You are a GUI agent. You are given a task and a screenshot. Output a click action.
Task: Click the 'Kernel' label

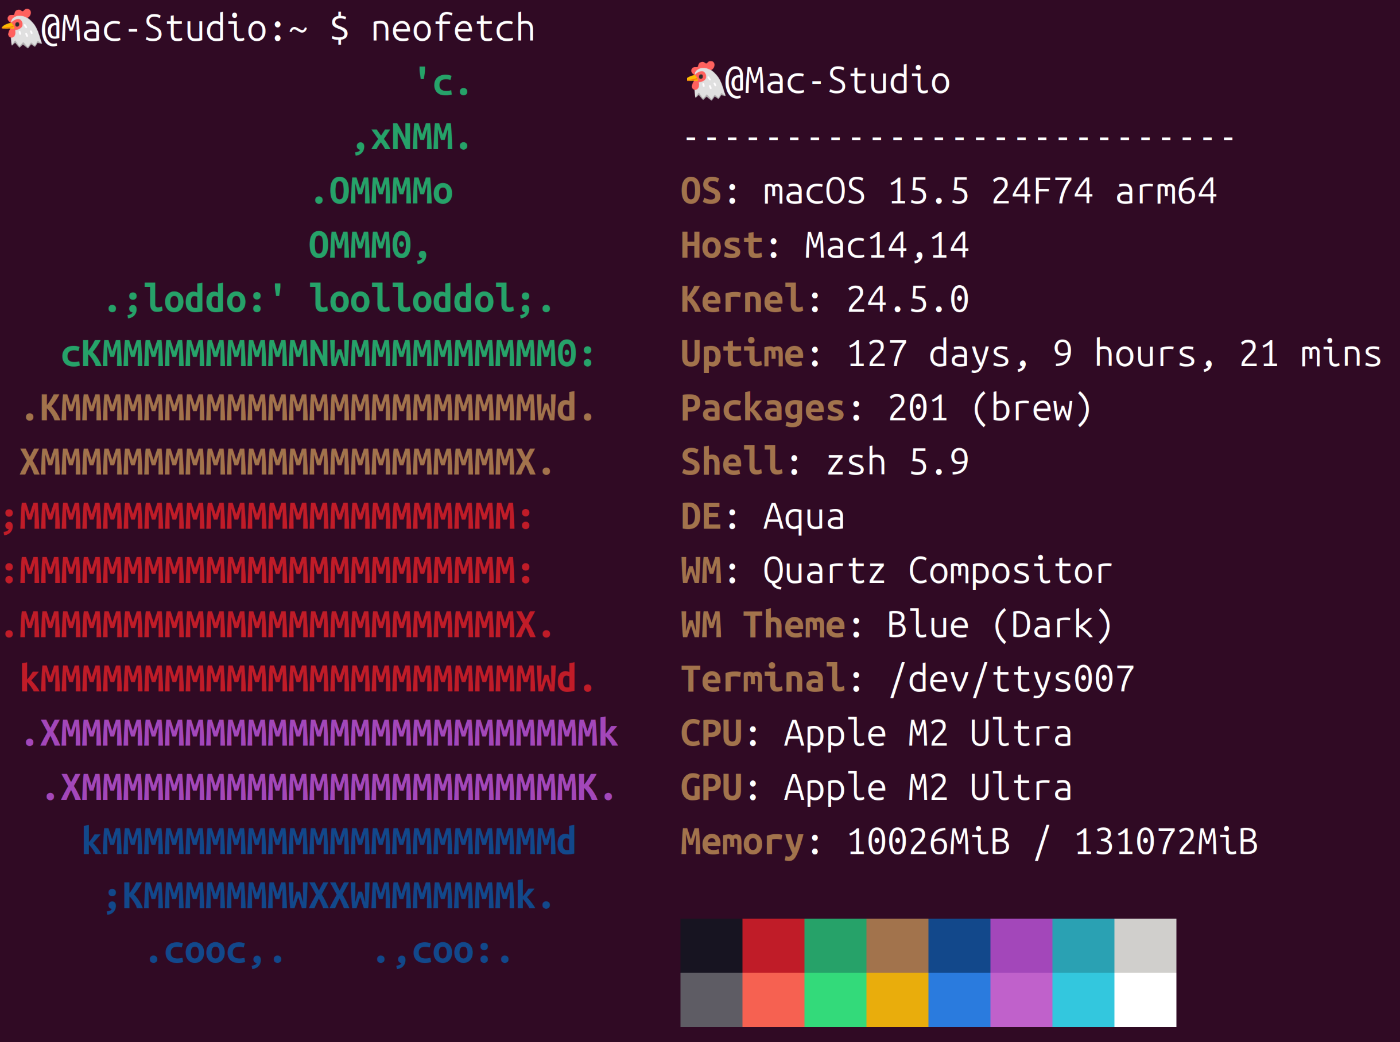(x=742, y=299)
